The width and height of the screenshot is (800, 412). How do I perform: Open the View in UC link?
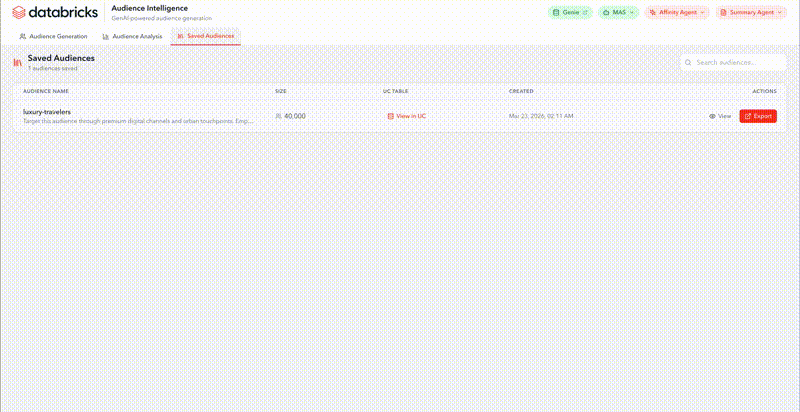pyautogui.click(x=407, y=116)
